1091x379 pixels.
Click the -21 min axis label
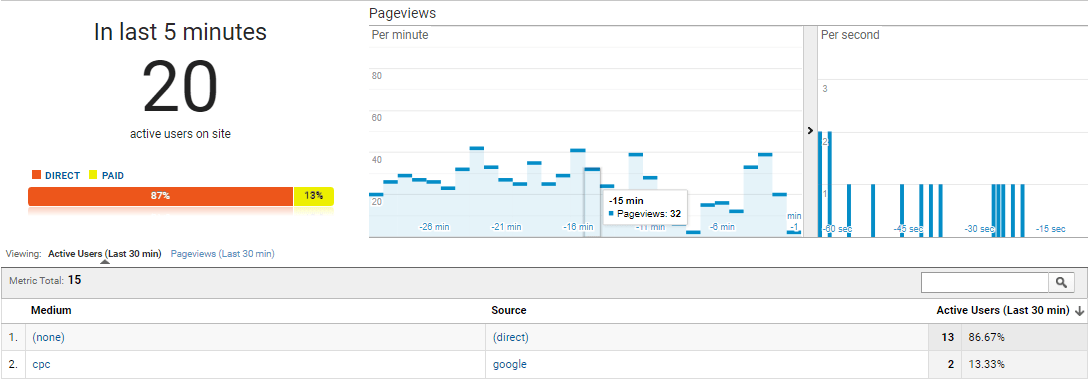506,227
